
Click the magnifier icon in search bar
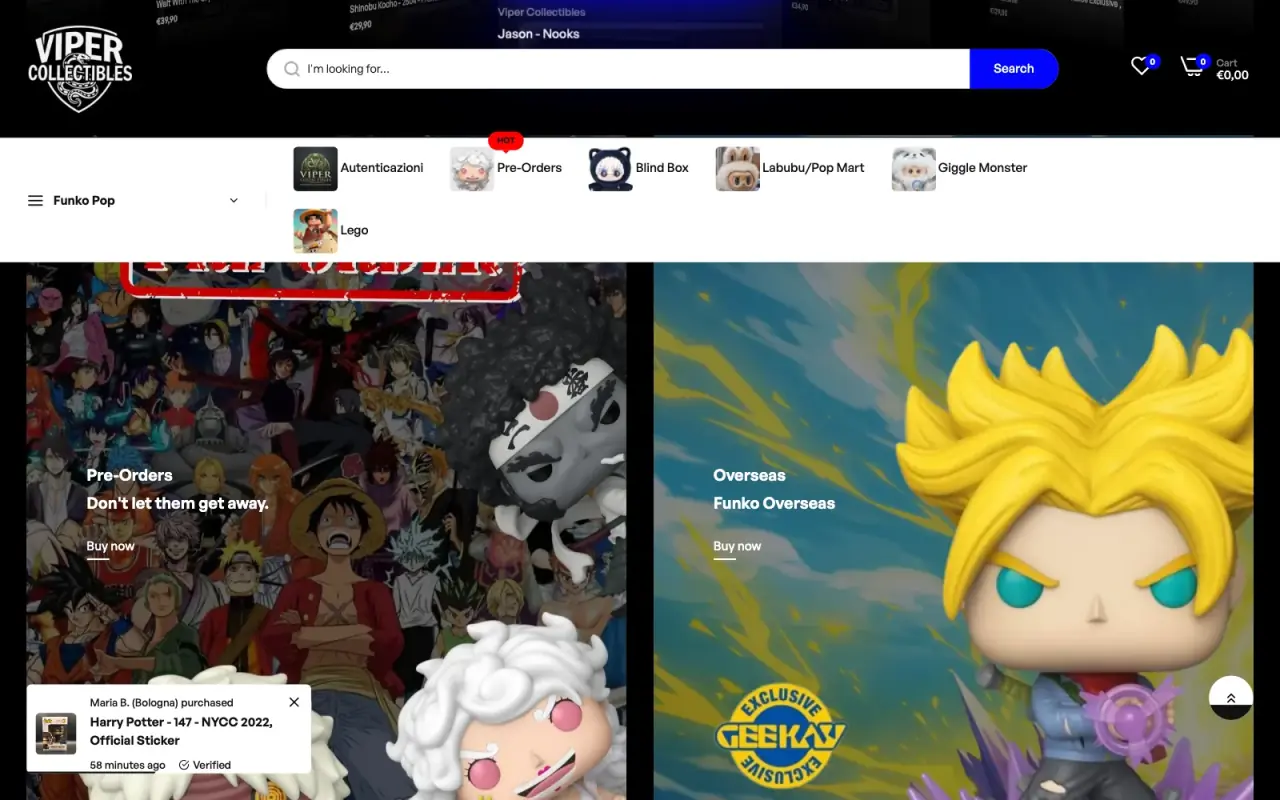click(x=292, y=69)
